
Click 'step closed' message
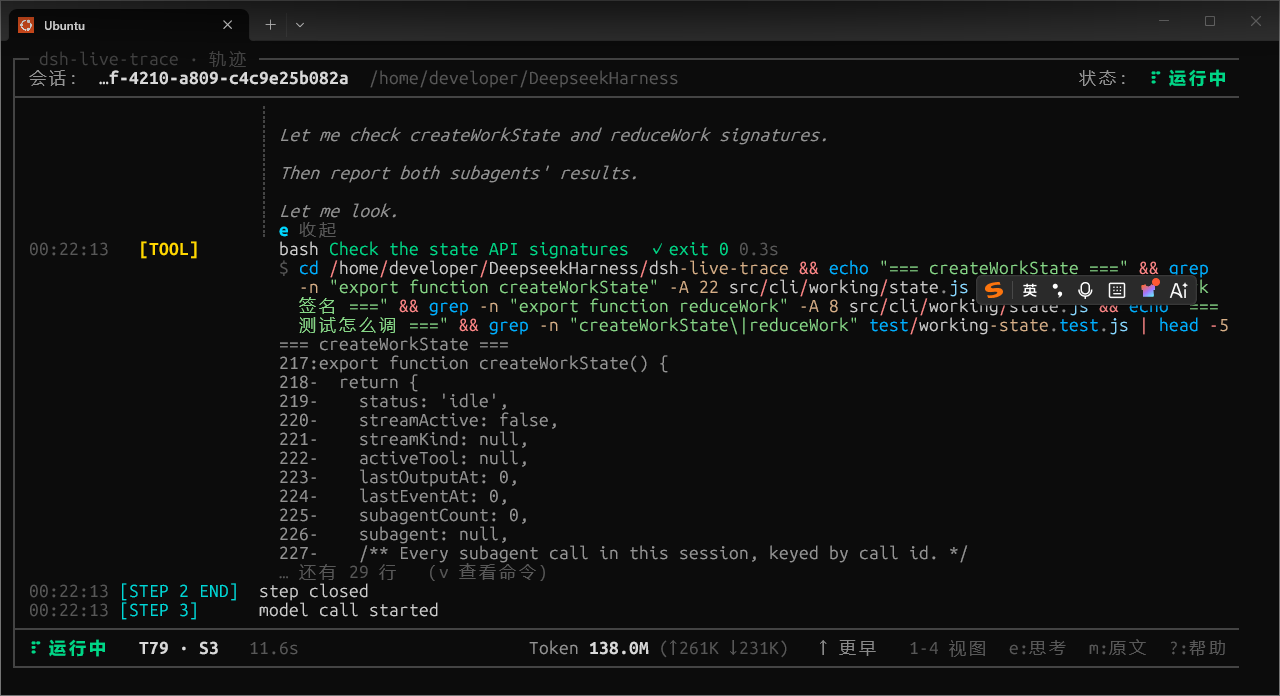[x=314, y=591]
